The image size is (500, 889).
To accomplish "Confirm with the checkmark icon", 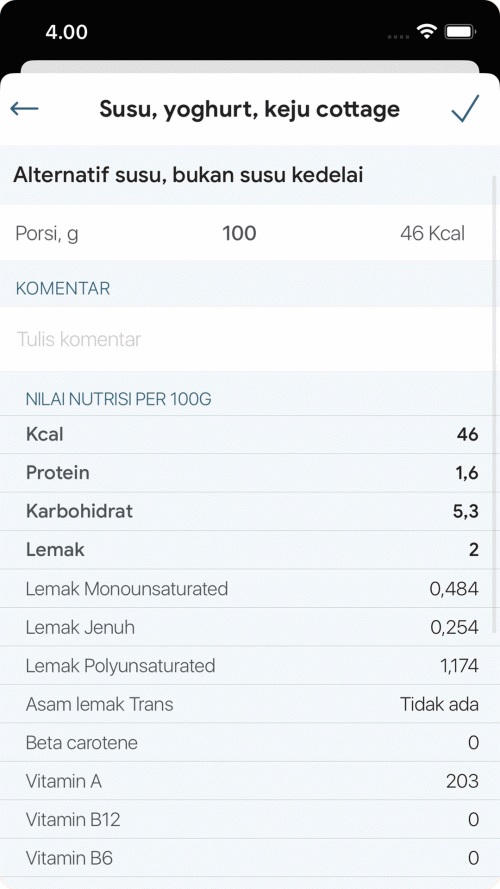I will pyautogui.click(x=465, y=108).
